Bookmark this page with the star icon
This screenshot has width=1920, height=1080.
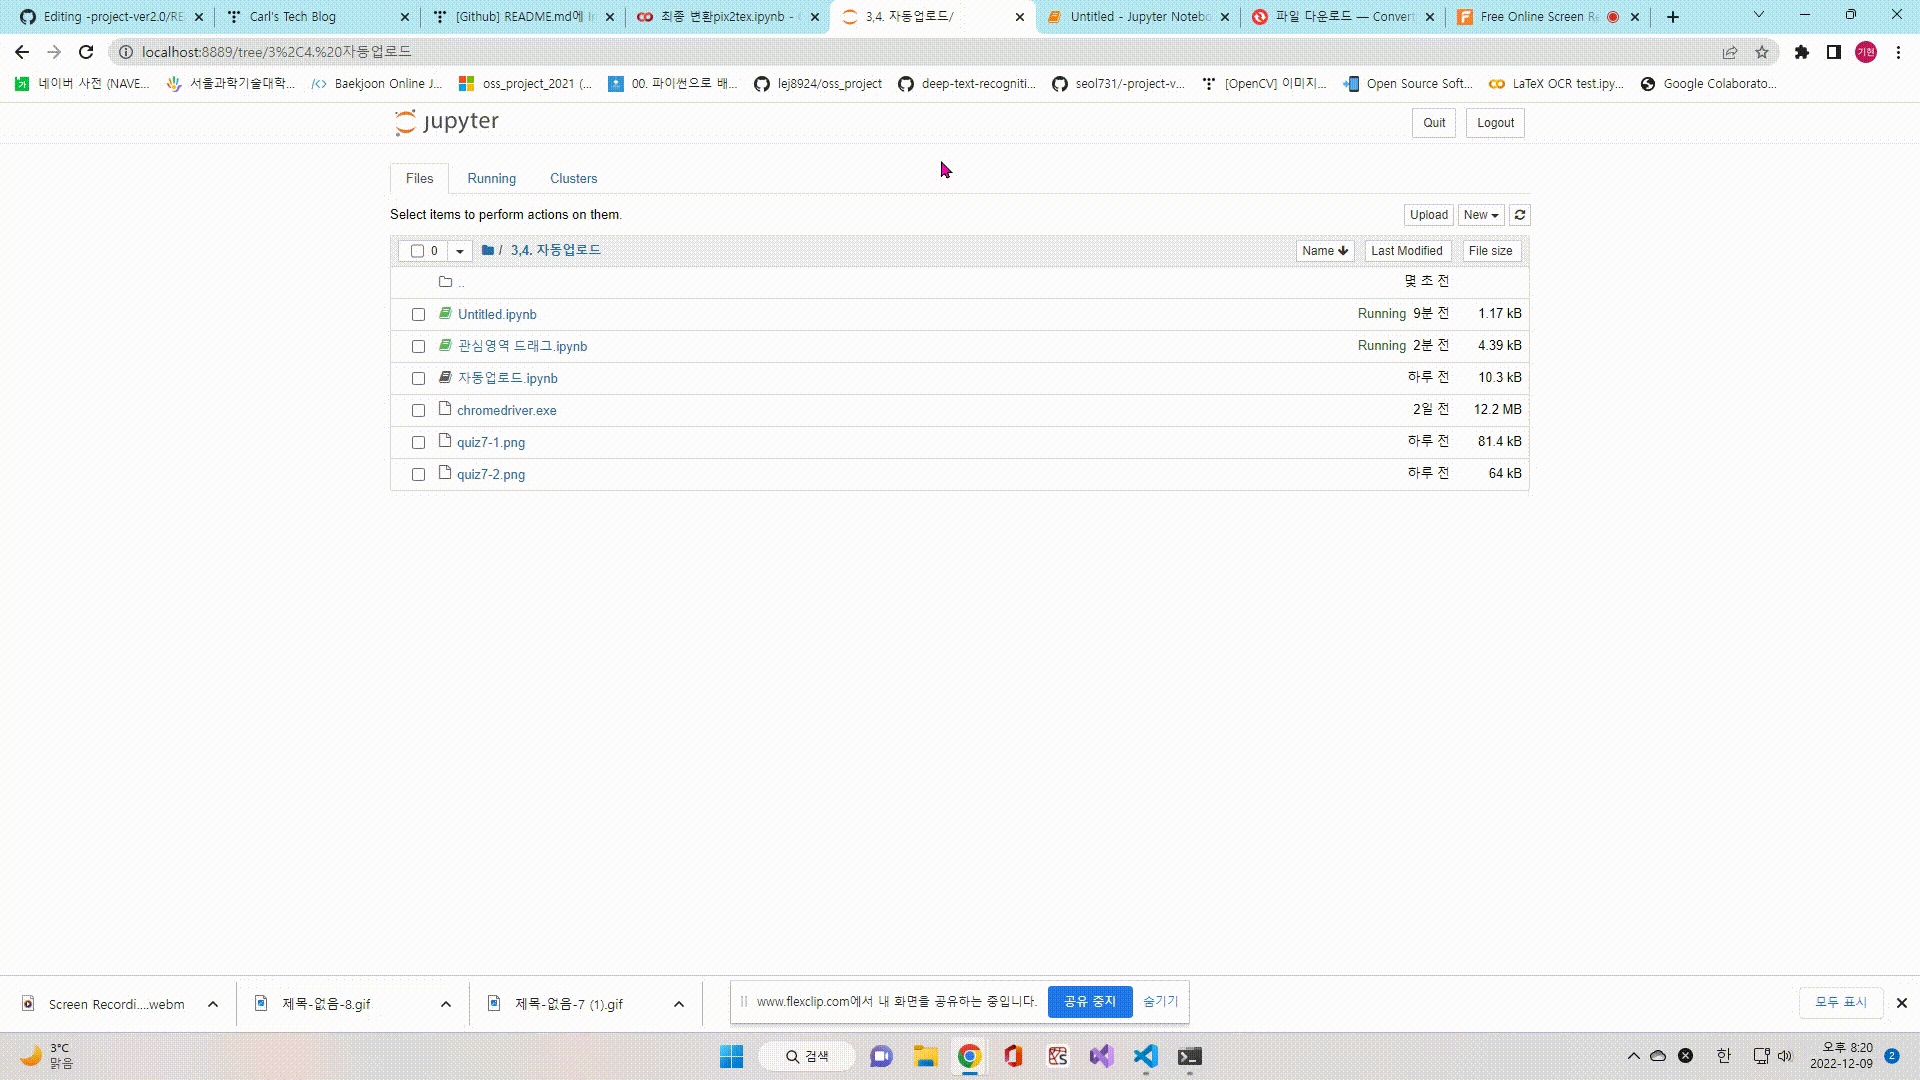tap(1762, 52)
